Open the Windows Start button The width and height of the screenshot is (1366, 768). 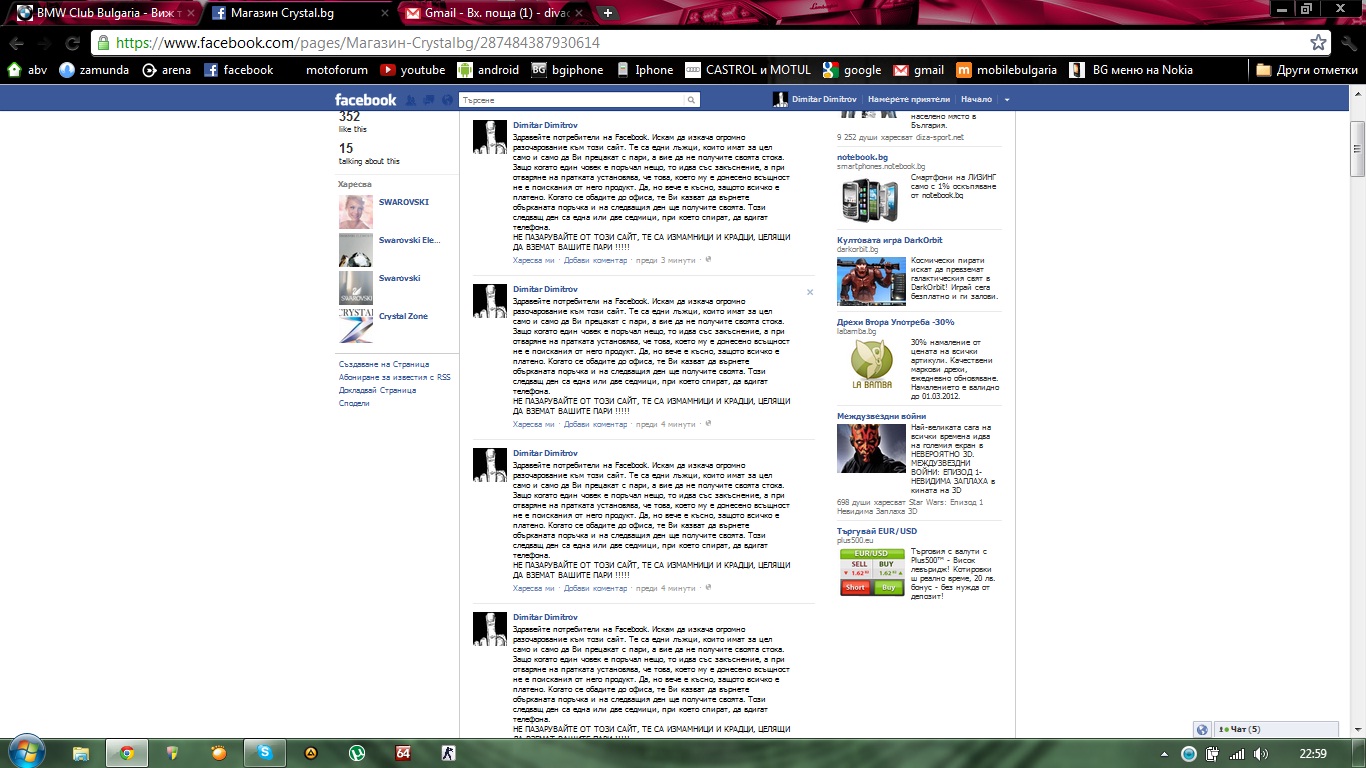click(x=26, y=752)
